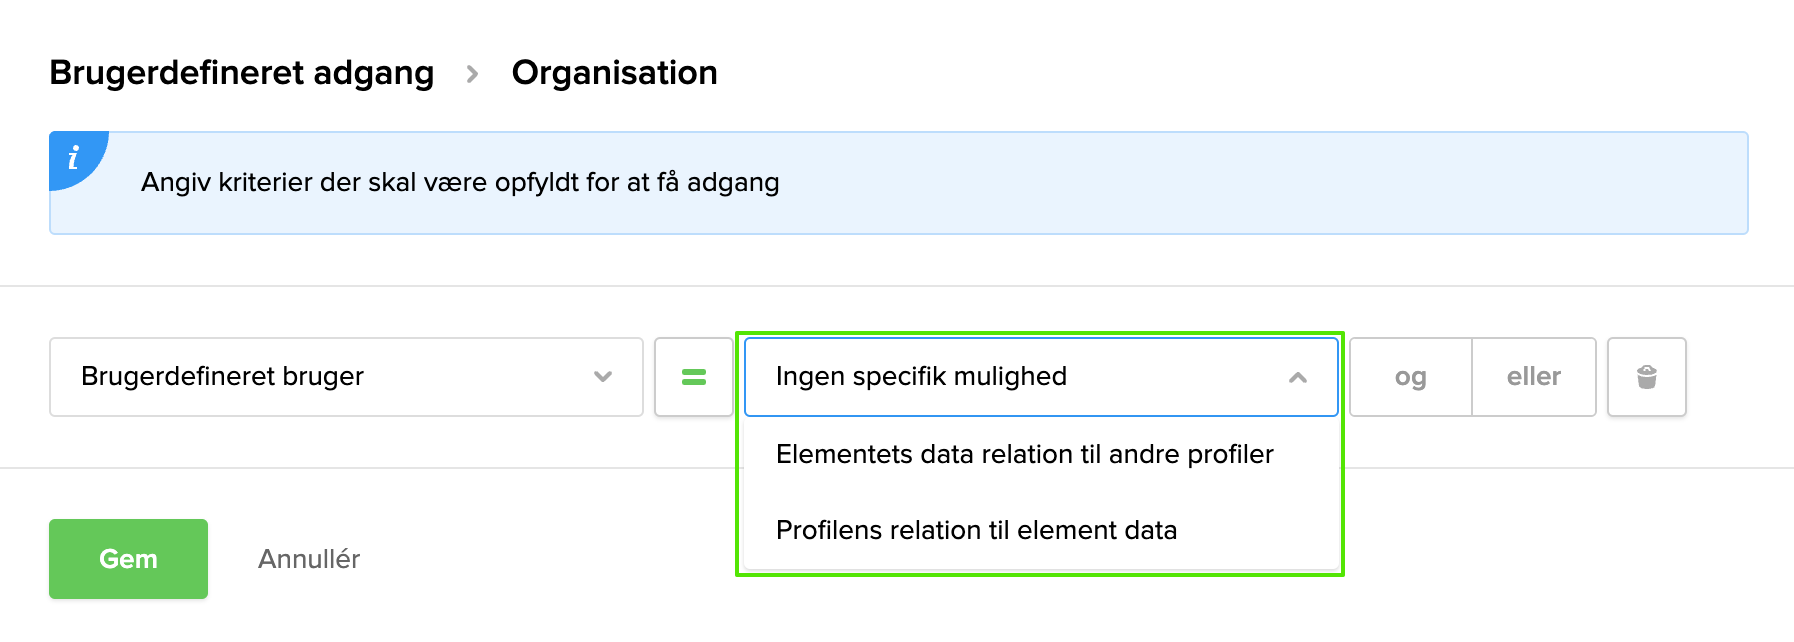Choose "Profilens relation til element data"

tap(976, 530)
